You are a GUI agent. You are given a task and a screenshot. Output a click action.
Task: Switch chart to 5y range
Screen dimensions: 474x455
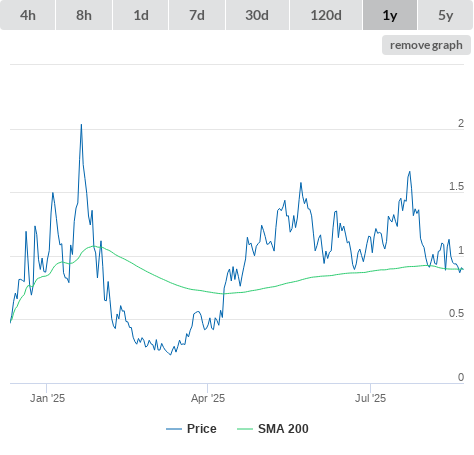click(x=446, y=15)
